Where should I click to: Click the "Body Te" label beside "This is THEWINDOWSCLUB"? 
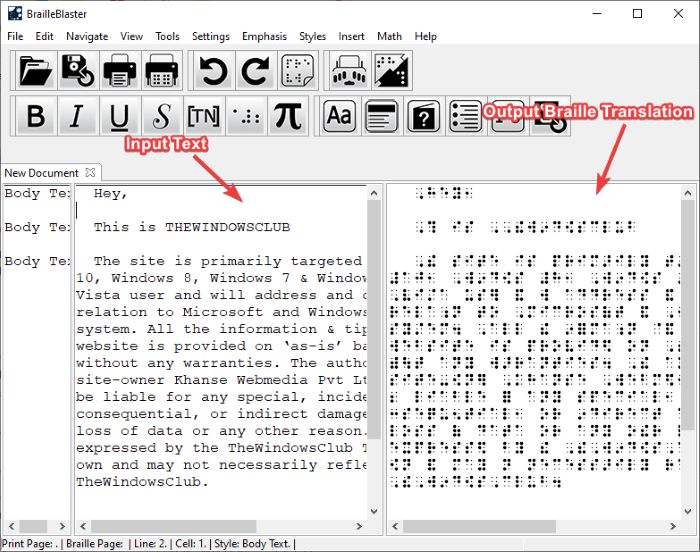37,227
